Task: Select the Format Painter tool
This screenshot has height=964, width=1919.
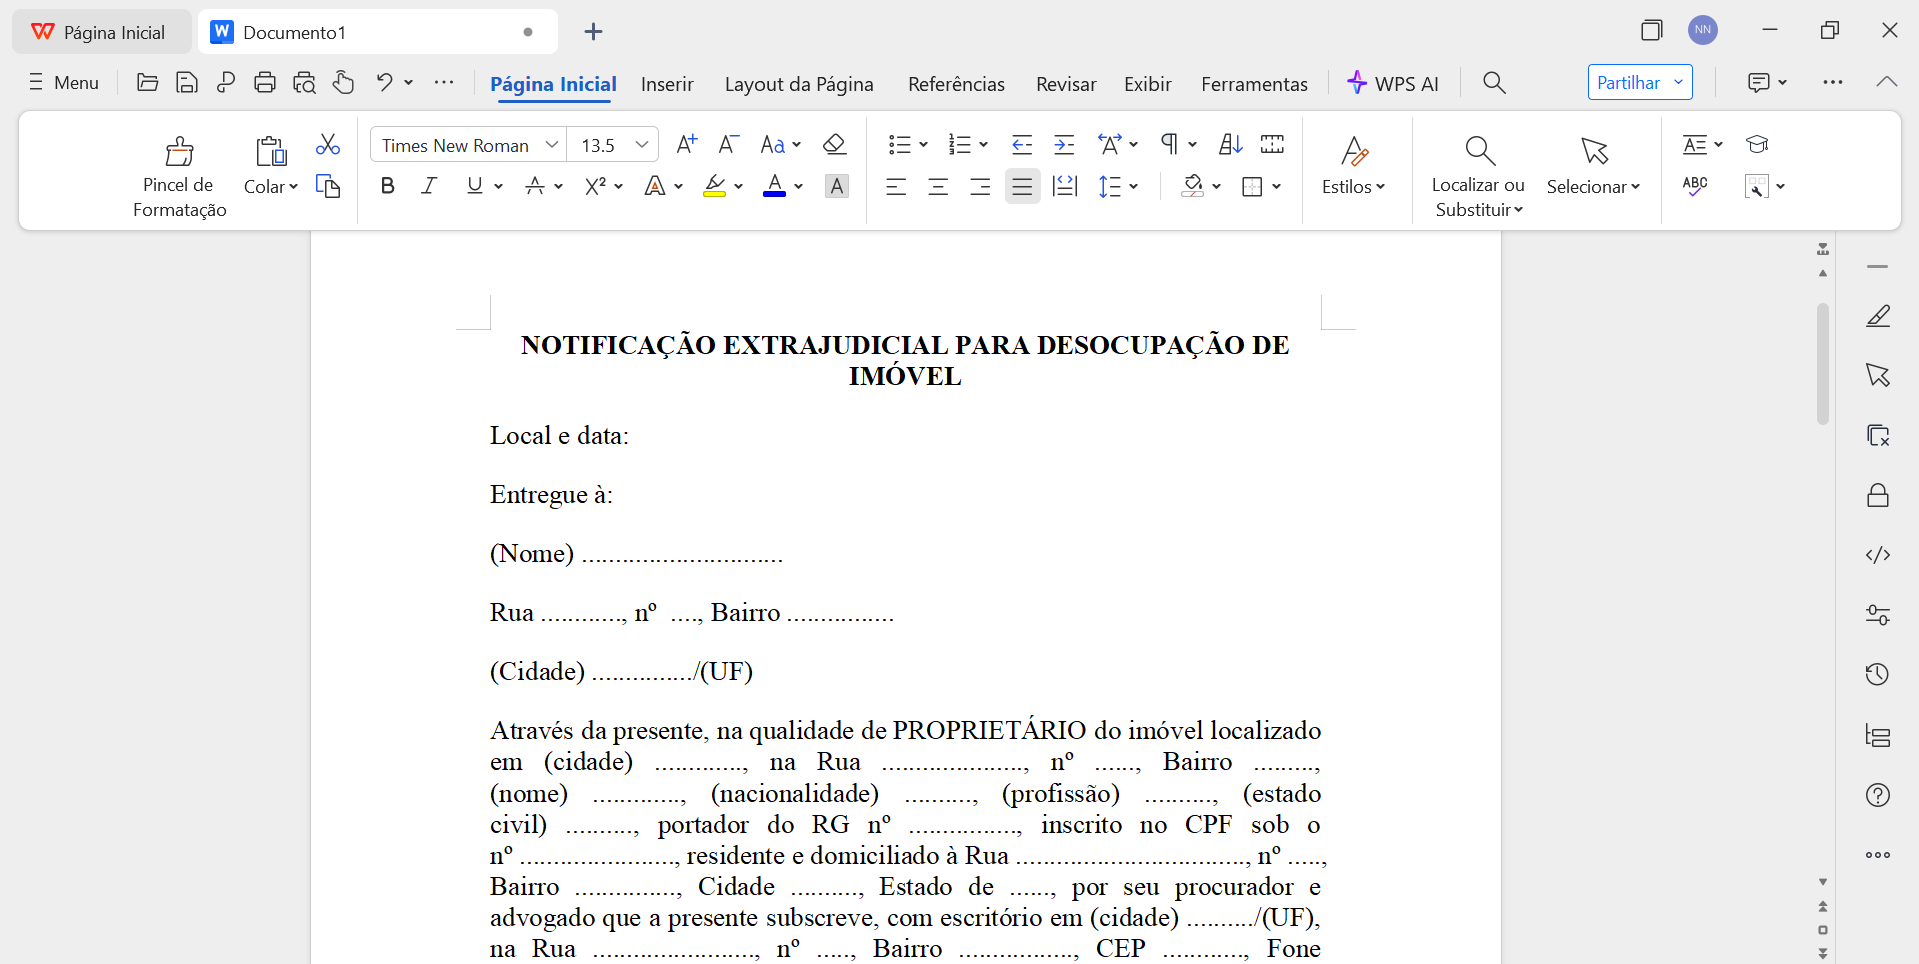Action: point(180,177)
